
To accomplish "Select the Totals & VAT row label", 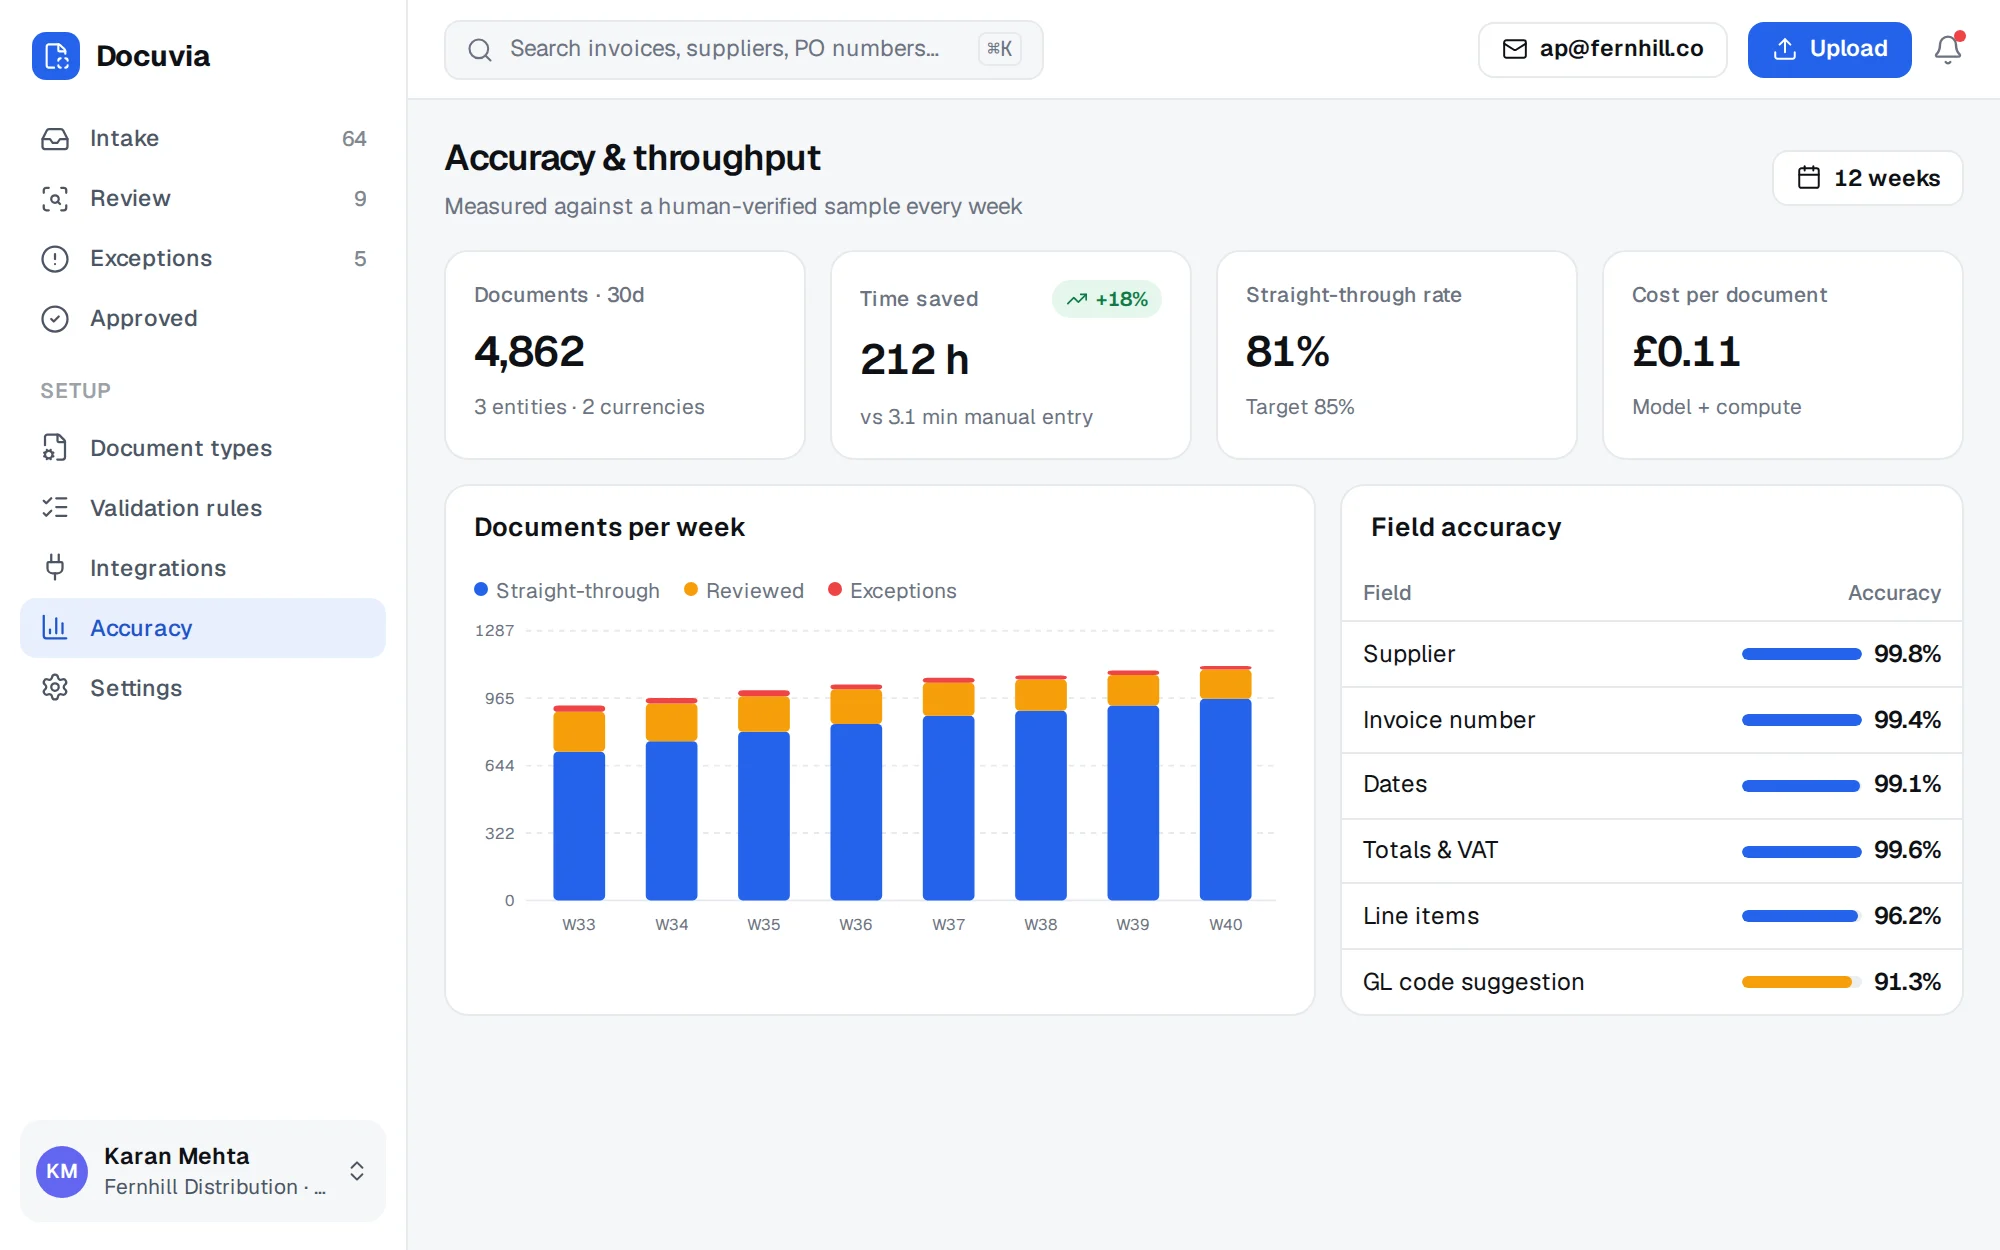I will pyautogui.click(x=1430, y=850).
